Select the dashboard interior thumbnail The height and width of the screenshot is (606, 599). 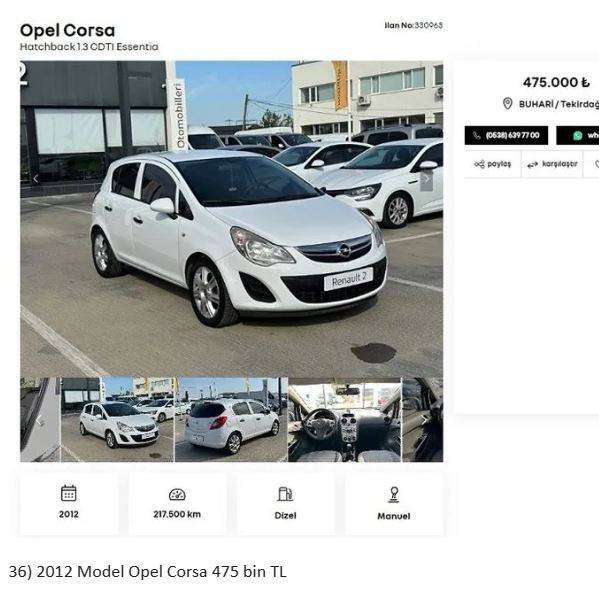pos(344,420)
